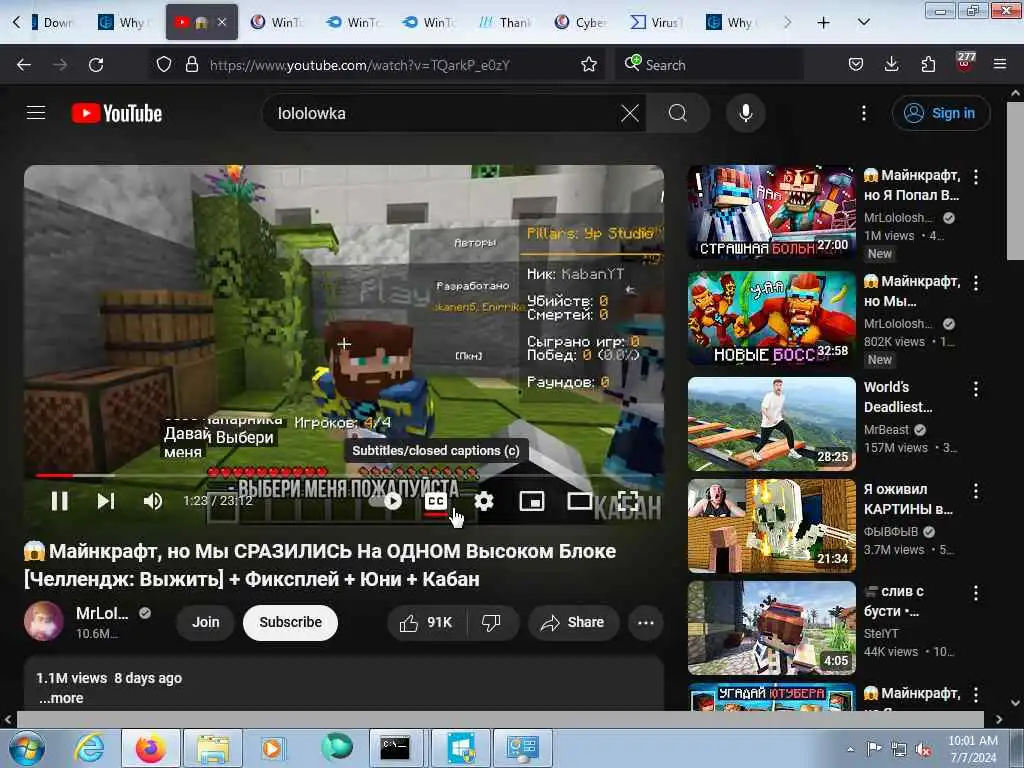Open Firefox application menu
This screenshot has width=1024, height=768.
click(1000, 65)
